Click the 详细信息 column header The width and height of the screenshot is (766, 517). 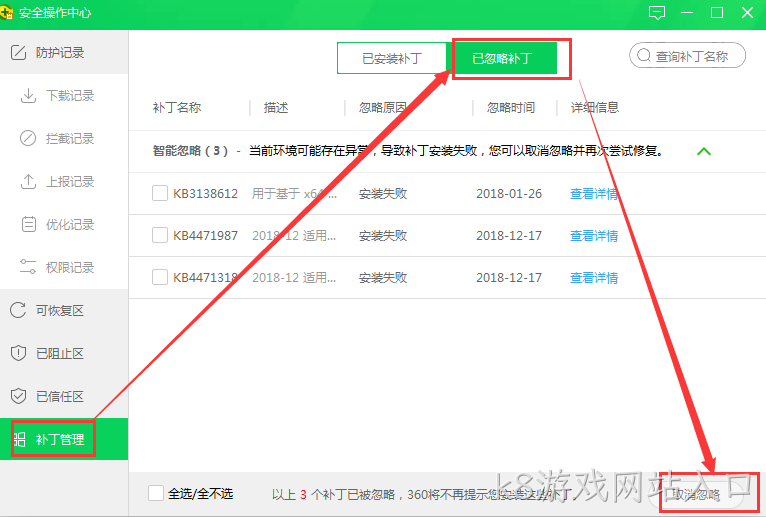(x=595, y=108)
